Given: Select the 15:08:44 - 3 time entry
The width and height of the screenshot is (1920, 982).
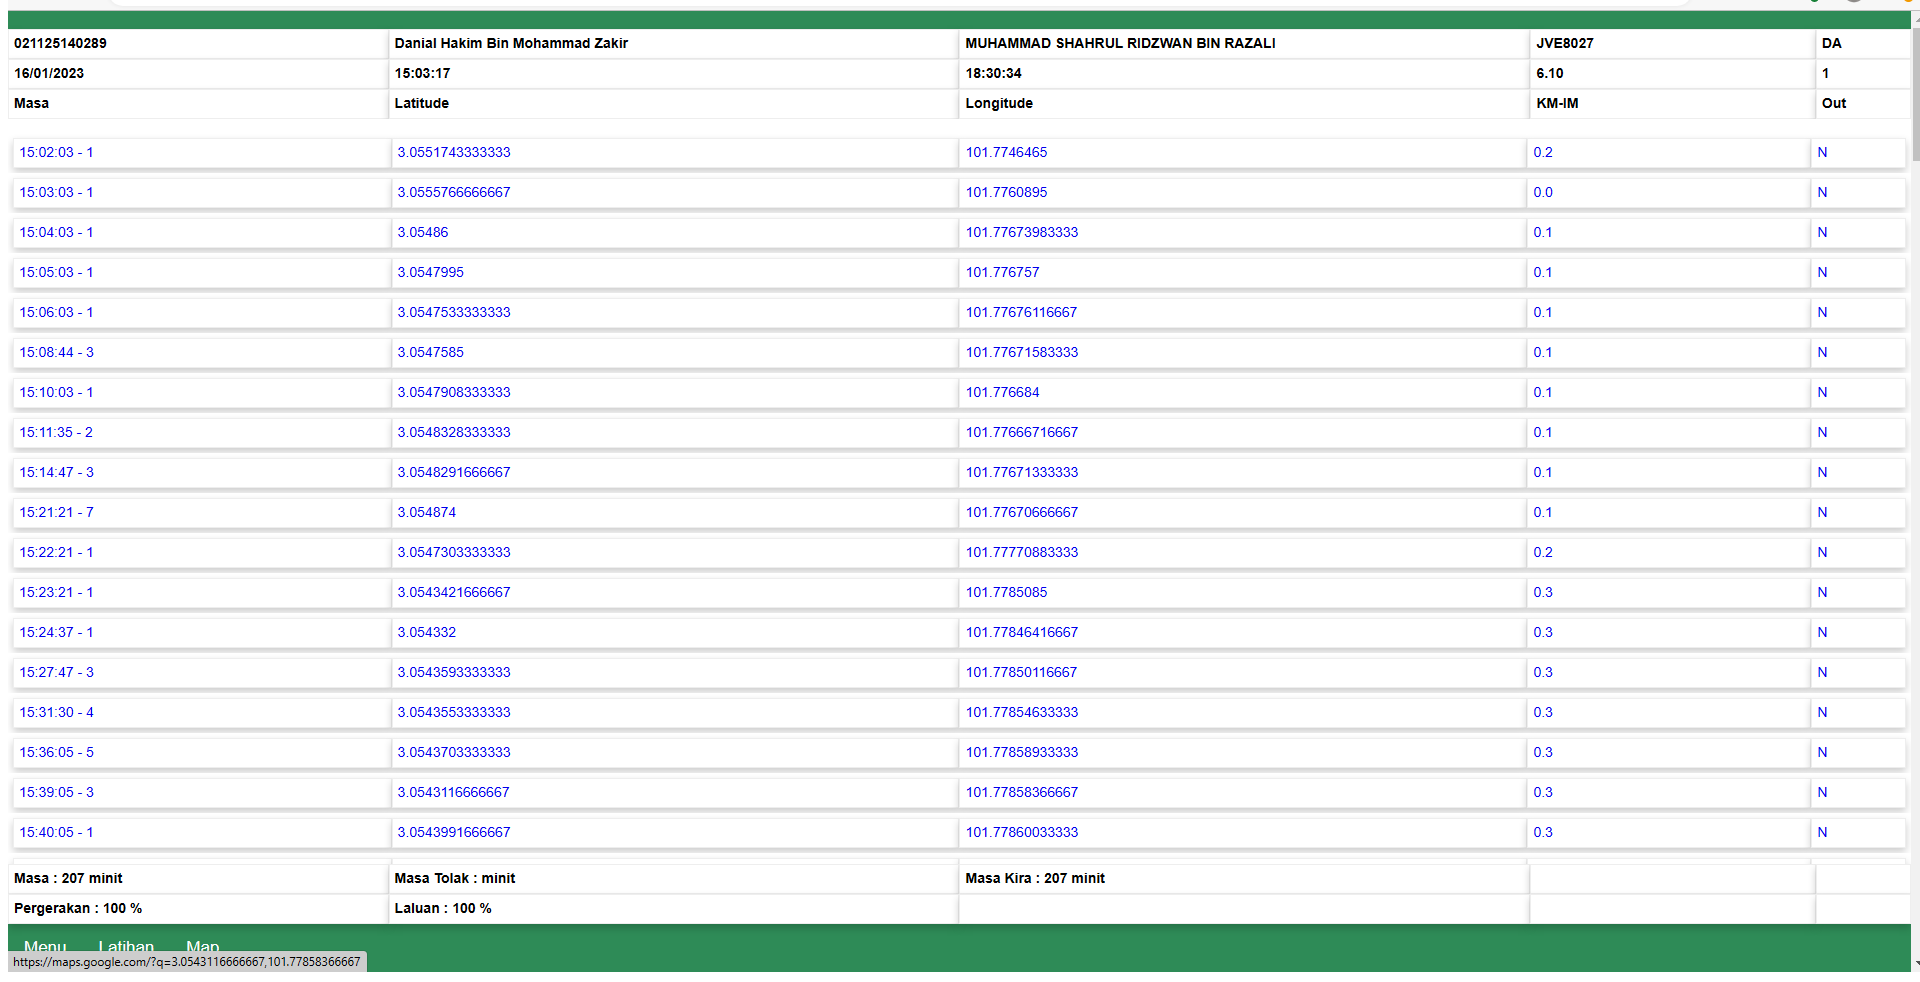Looking at the screenshot, I should tap(56, 352).
